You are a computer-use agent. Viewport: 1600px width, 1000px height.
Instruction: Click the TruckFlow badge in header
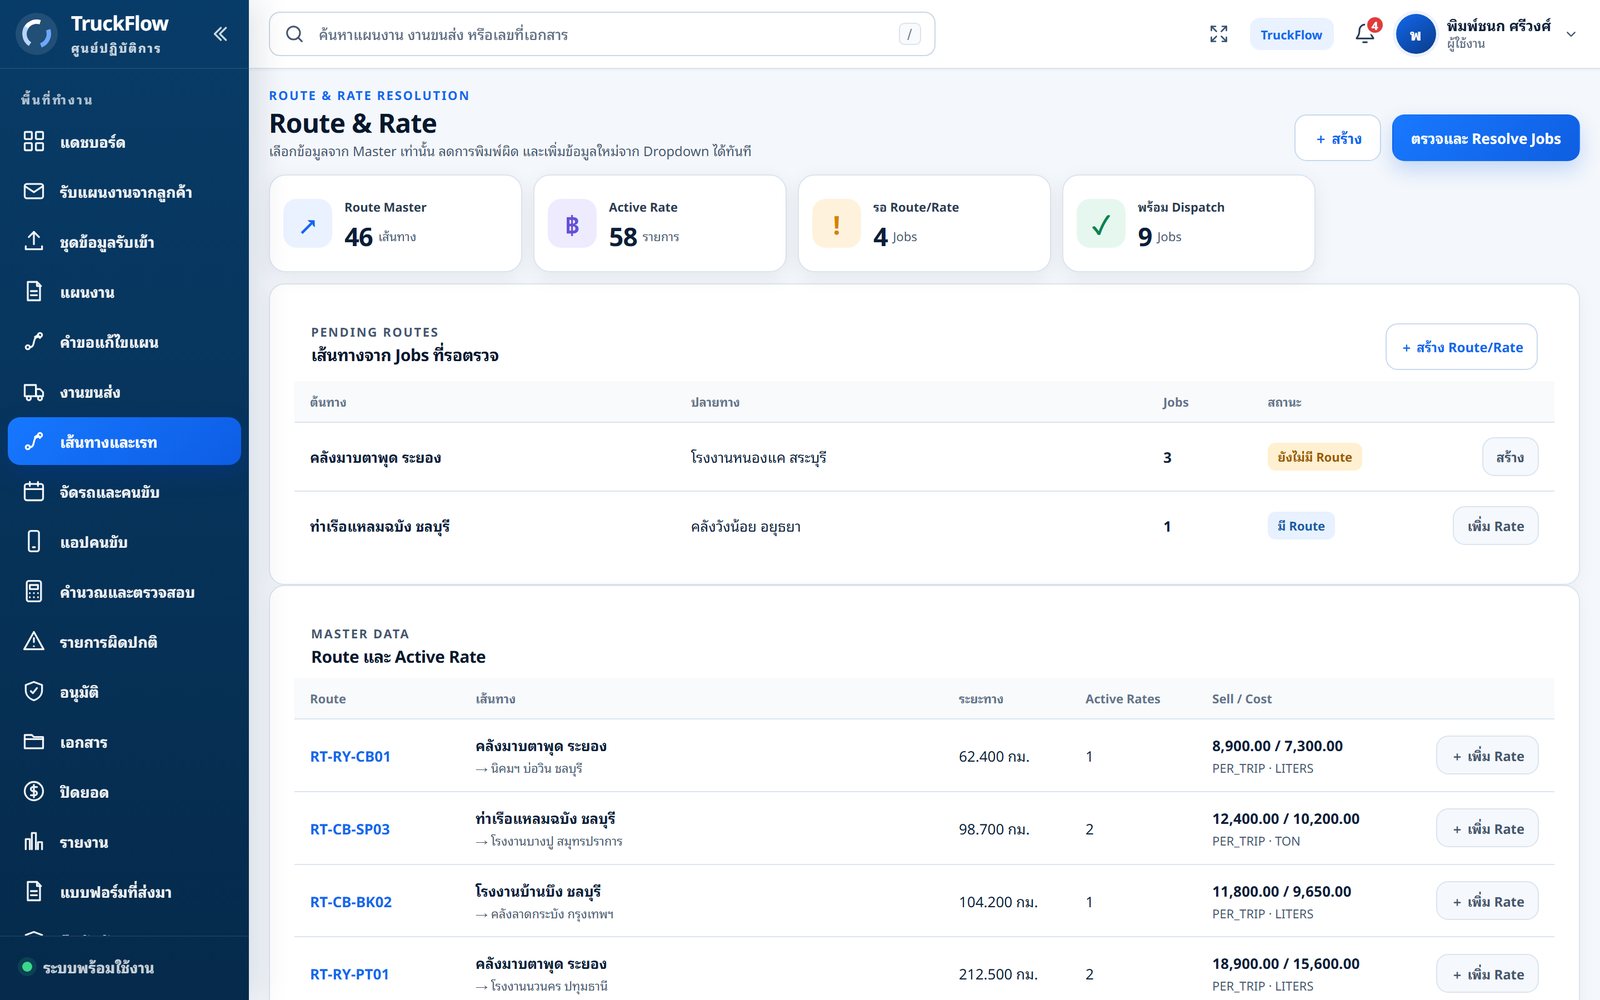pyautogui.click(x=1291, y=34)
